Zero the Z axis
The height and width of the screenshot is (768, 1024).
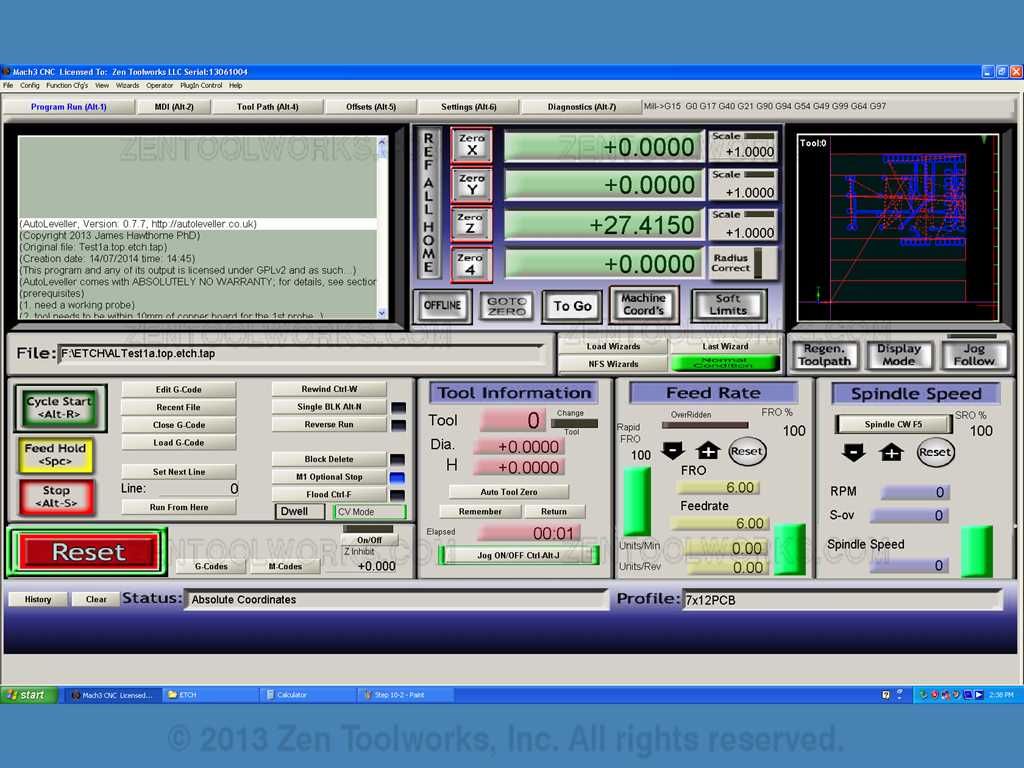pyautogui.click(x=471, y=224)
